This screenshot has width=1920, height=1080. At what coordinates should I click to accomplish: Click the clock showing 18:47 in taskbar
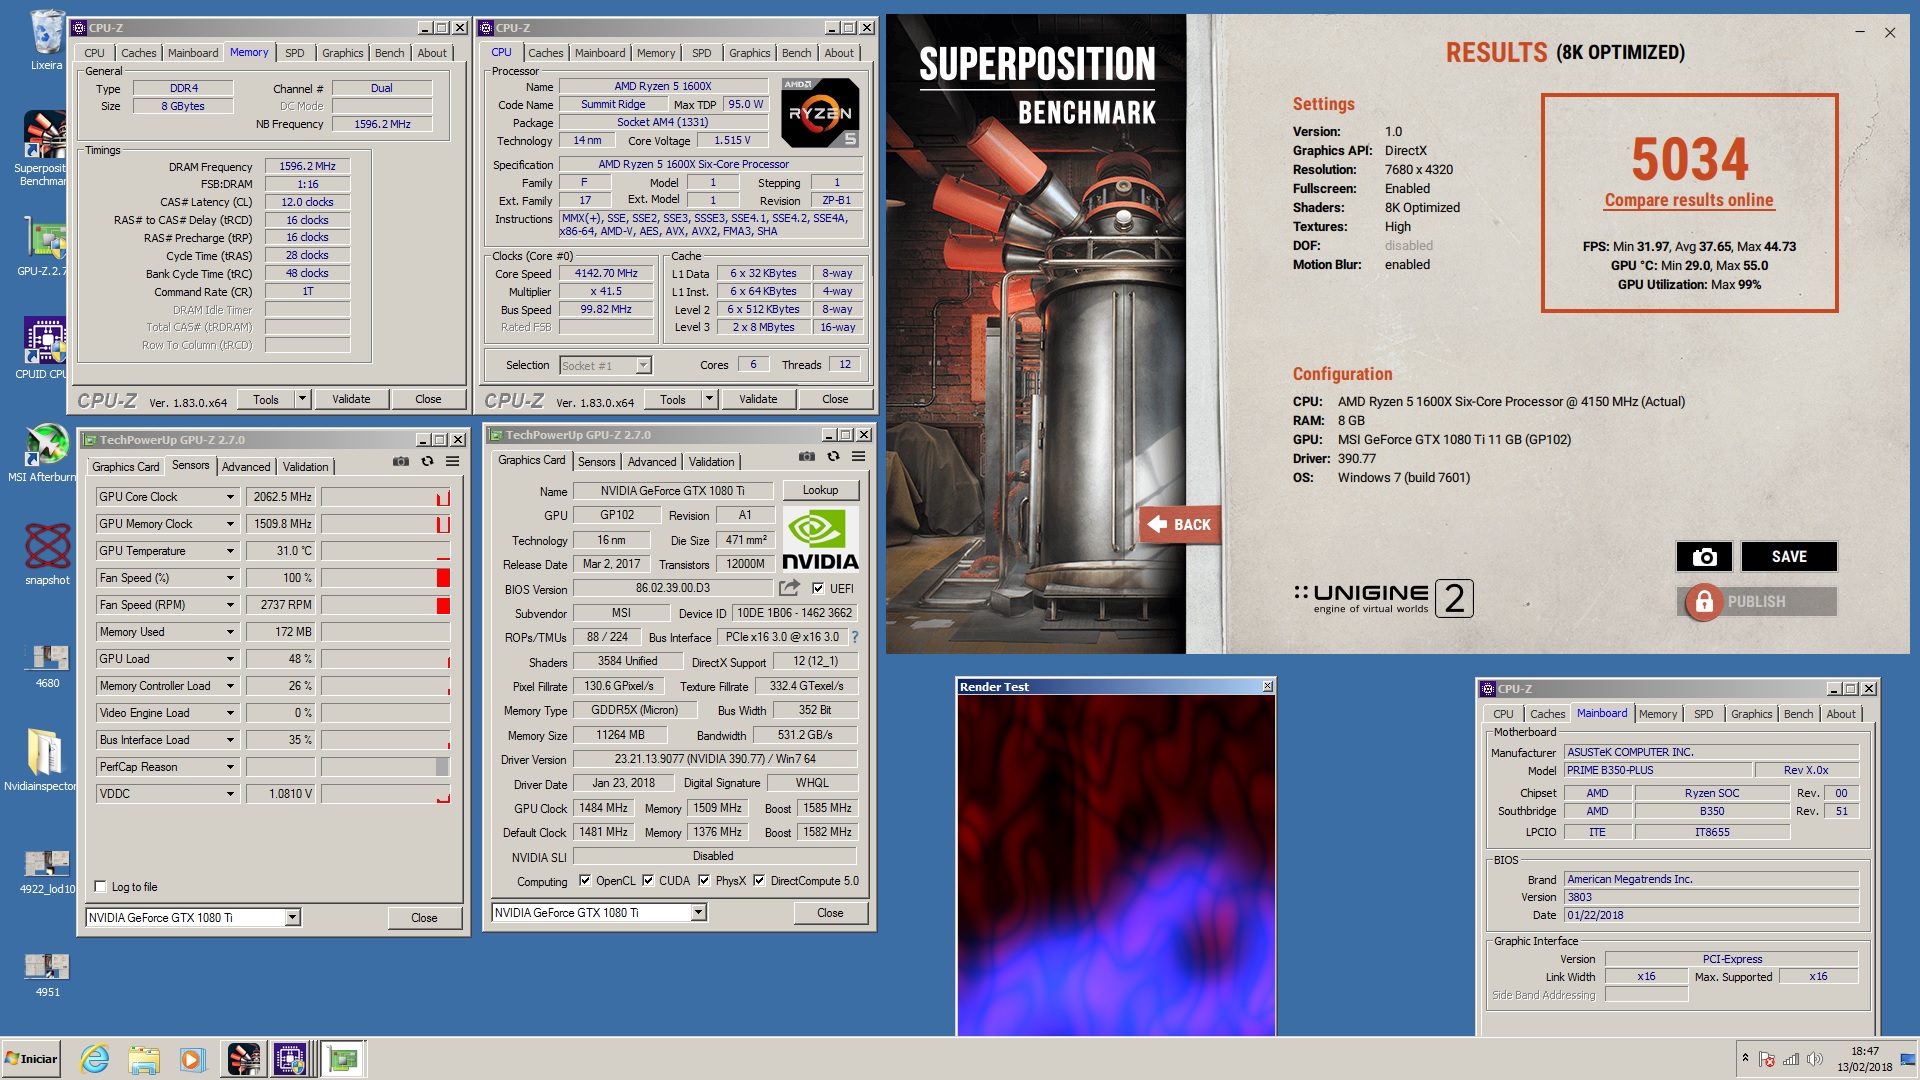coord(1864,1052)
